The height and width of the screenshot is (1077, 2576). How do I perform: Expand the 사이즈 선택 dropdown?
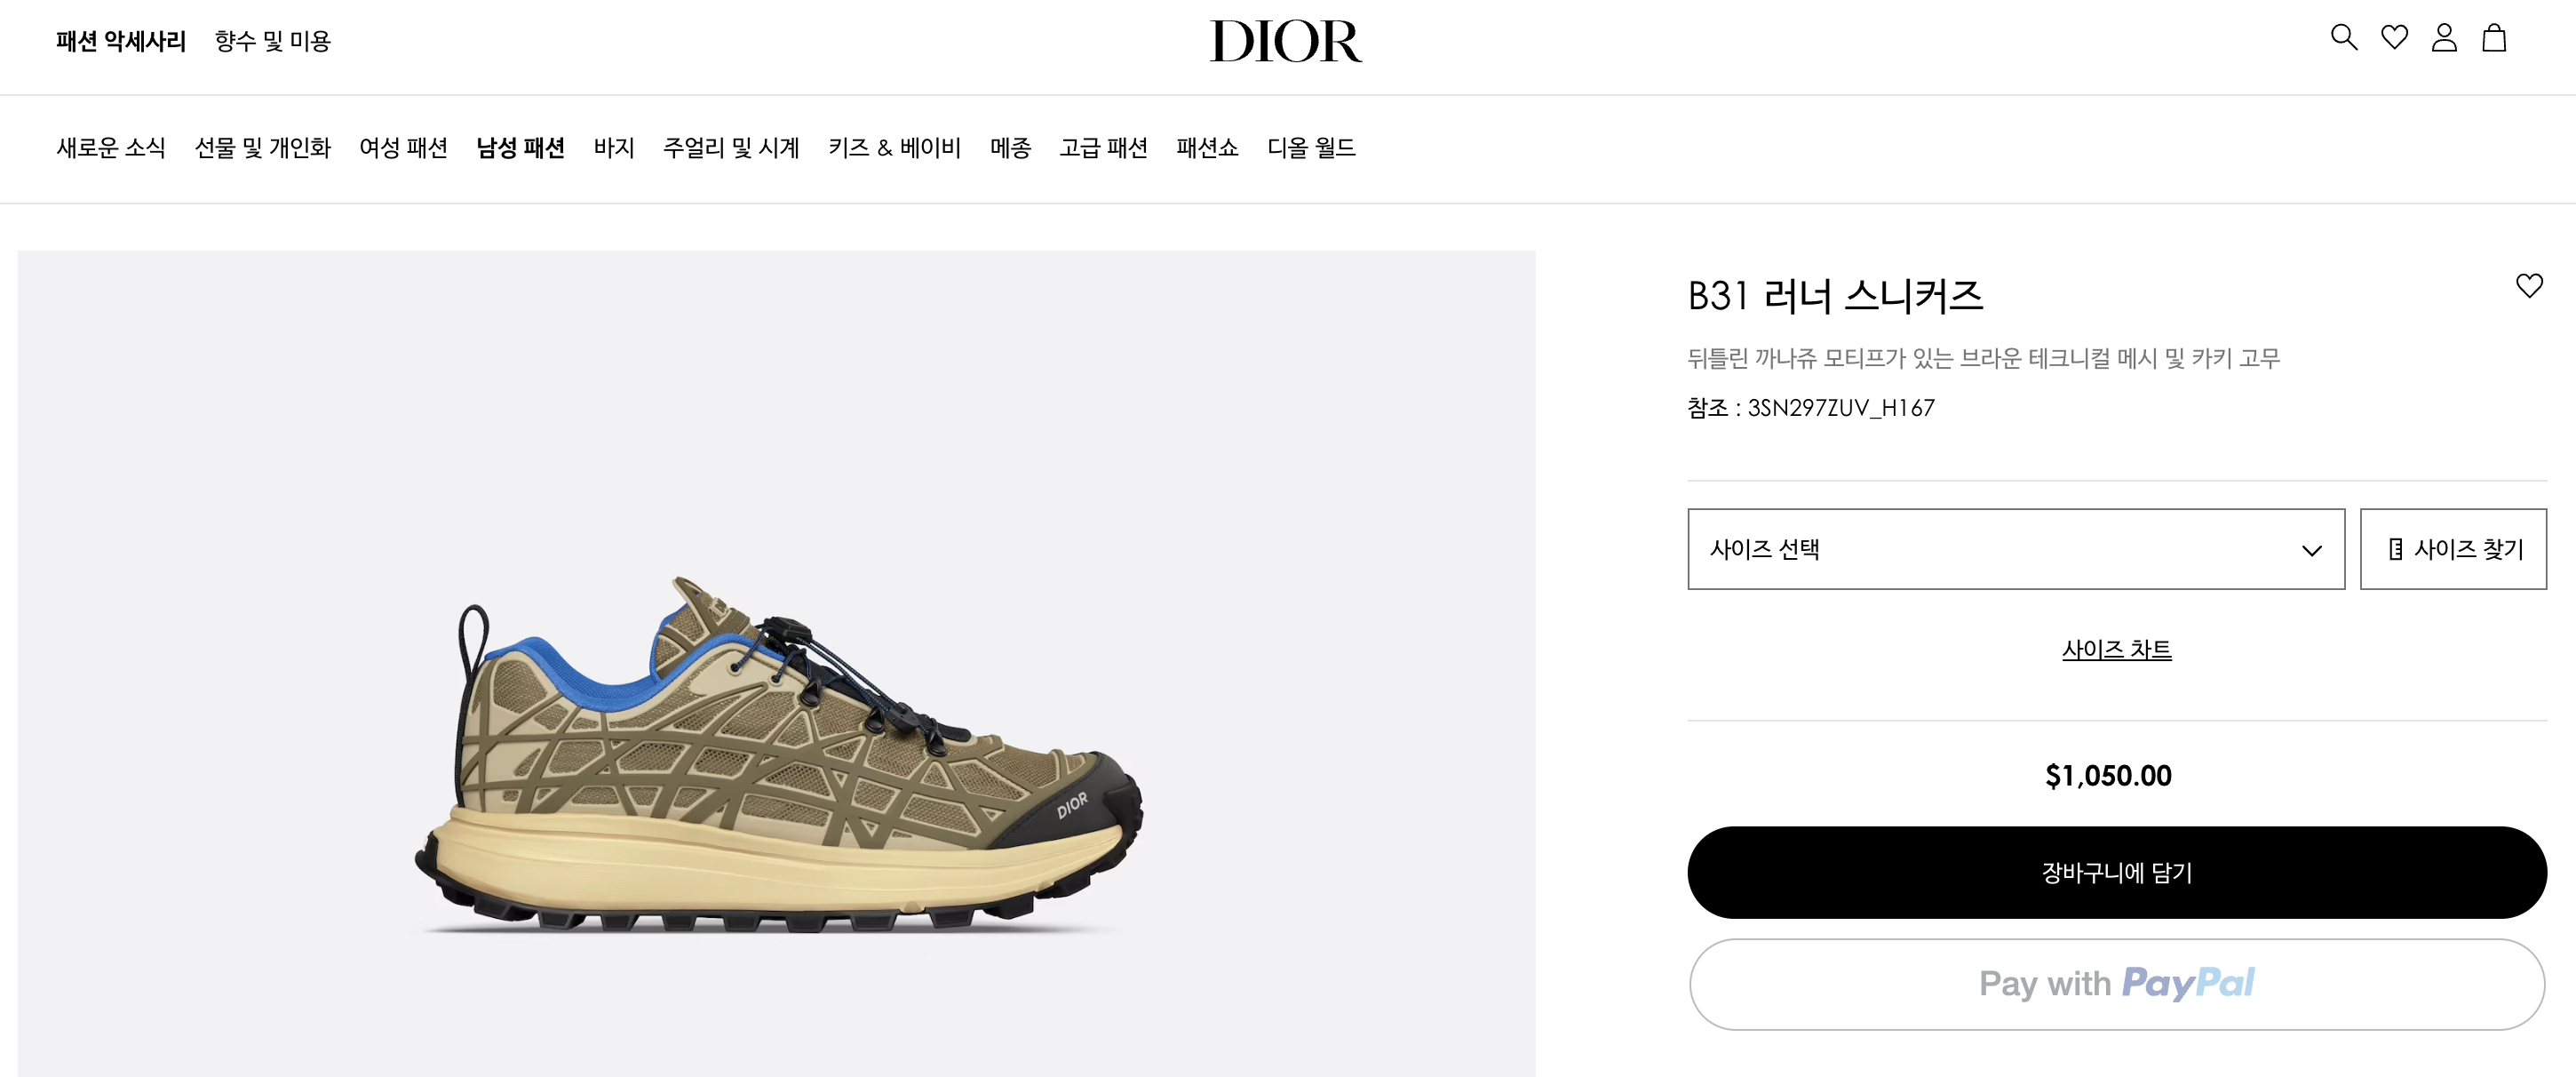2016,549
